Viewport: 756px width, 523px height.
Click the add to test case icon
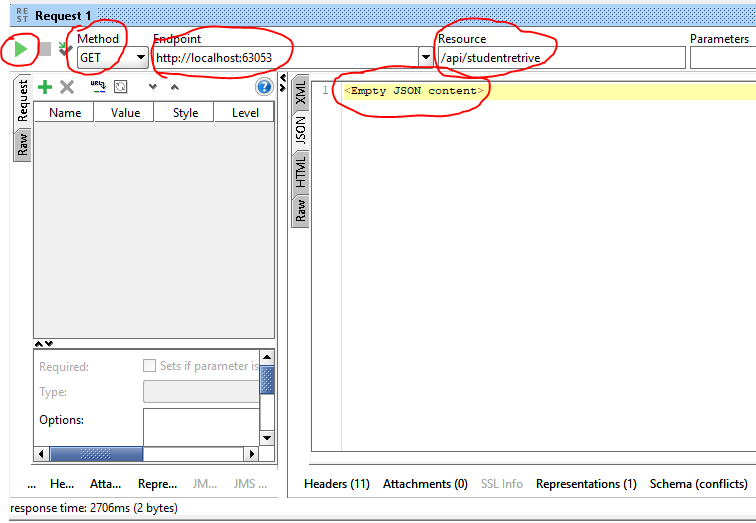(66, 49)
